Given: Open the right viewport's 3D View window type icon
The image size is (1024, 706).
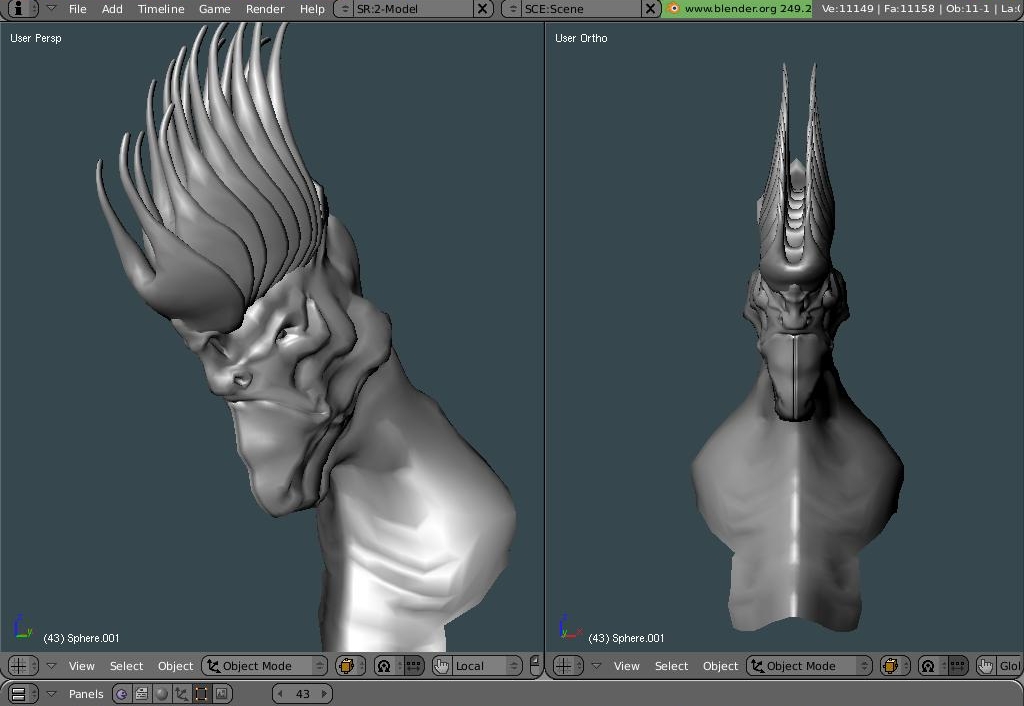Looking at the screenshot, I should [x=568, y=666].
